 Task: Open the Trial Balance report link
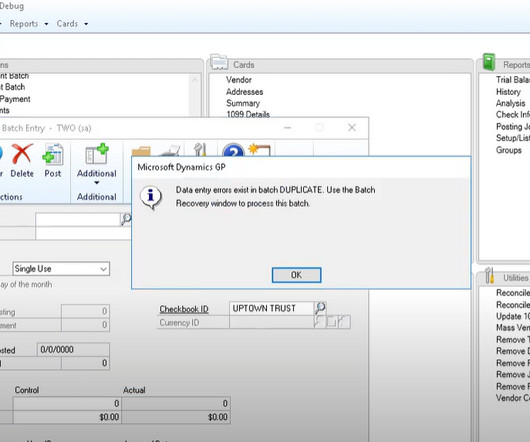[x=513, y=80]
